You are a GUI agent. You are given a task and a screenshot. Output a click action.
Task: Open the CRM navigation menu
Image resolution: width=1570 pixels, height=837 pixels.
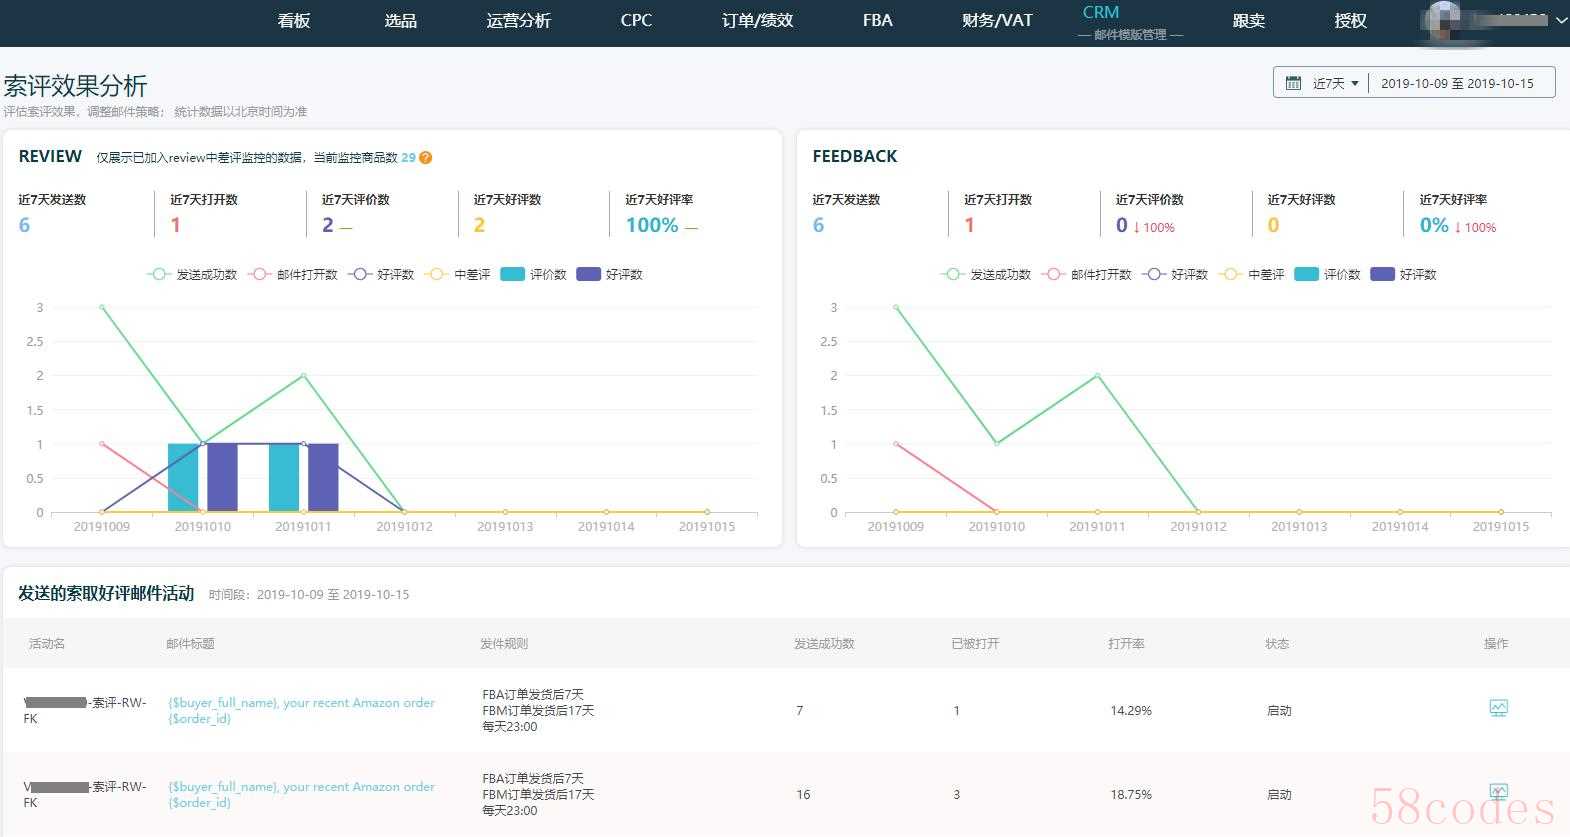[x=1101, y=13]
